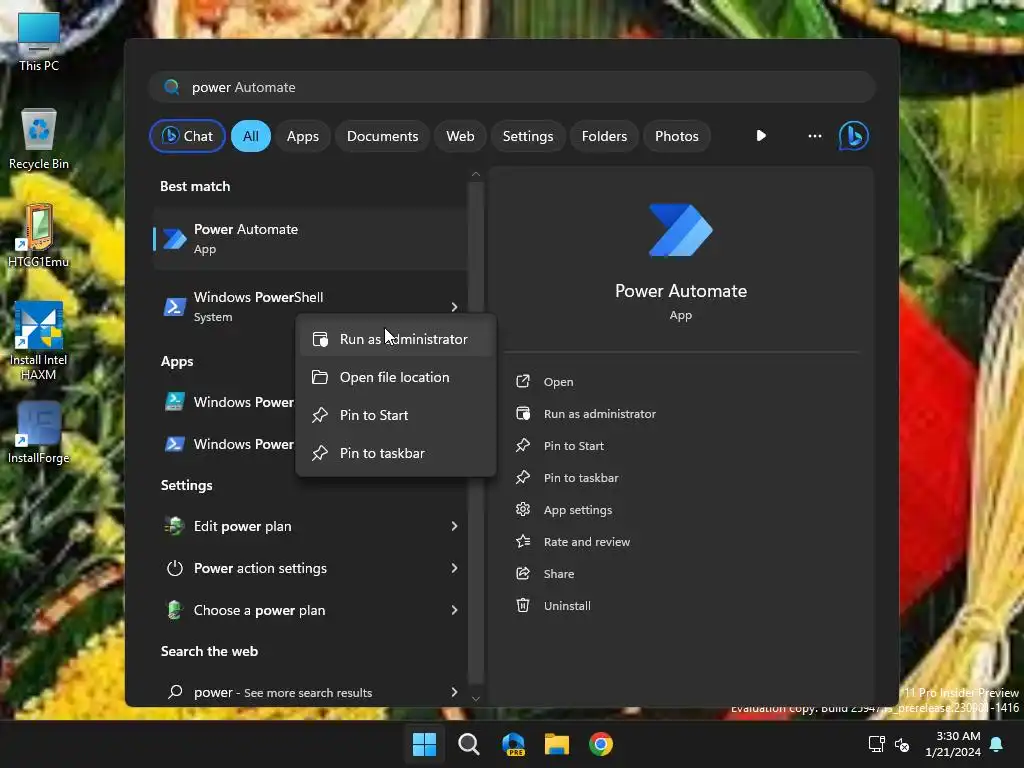Expand Power action settings chevron
This screenshot has height=768, width=1024.
(454, 568)
